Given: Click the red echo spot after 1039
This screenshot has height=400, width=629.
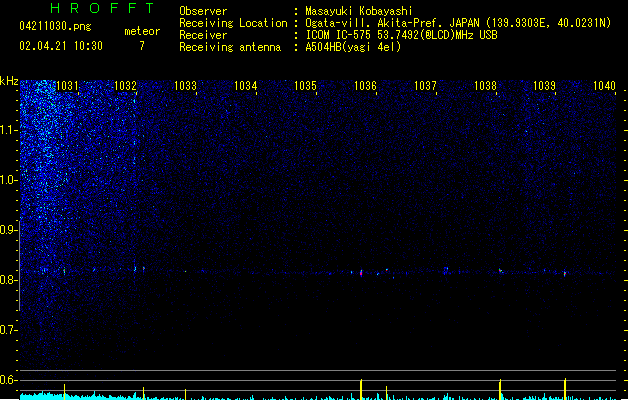Looking at the screenshot, I should [x=565, y=274].
